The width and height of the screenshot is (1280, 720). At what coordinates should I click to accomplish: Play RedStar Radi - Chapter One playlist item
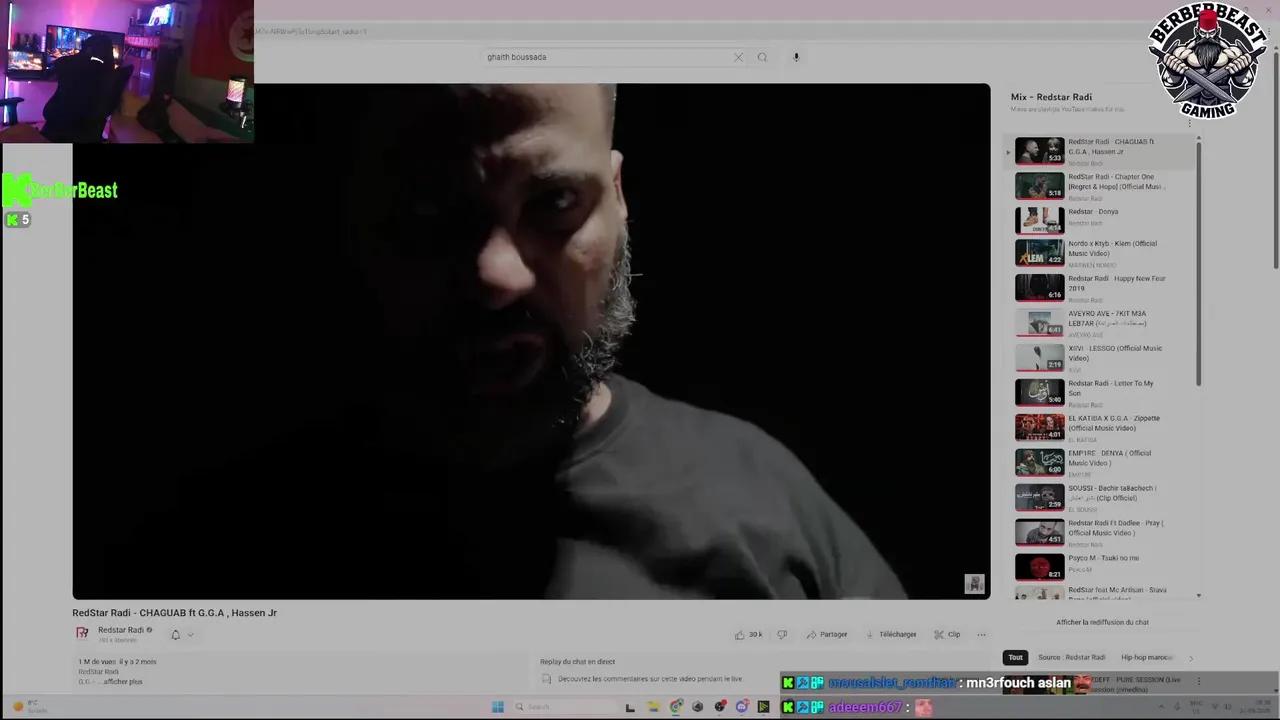click(1101, 186)
